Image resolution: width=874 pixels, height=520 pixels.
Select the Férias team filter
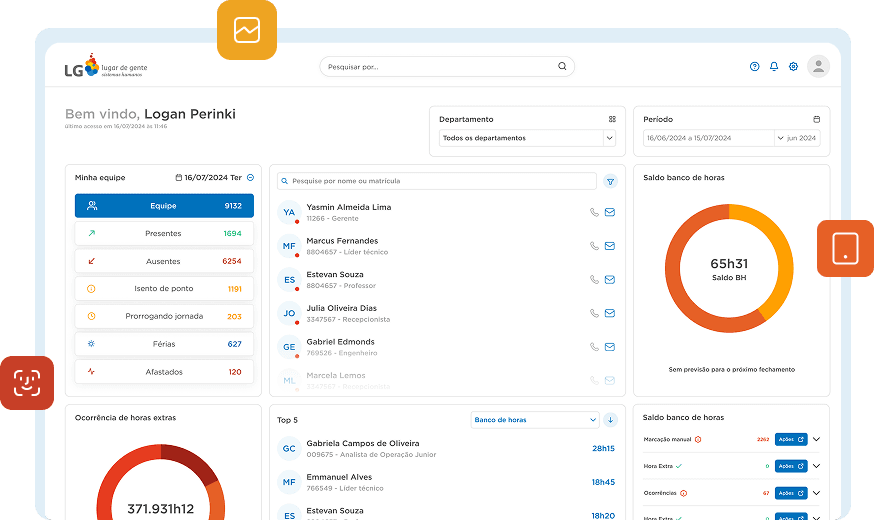point(164,344)
